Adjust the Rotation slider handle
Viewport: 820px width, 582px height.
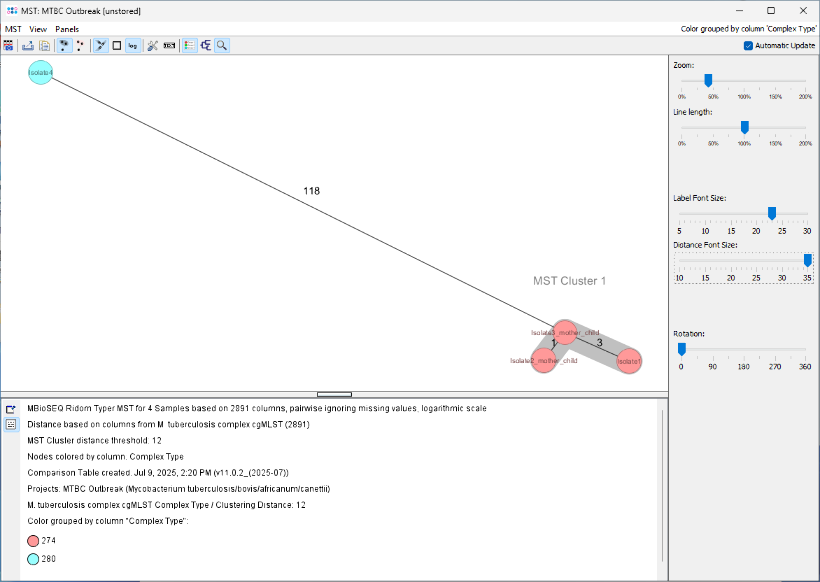683,349
